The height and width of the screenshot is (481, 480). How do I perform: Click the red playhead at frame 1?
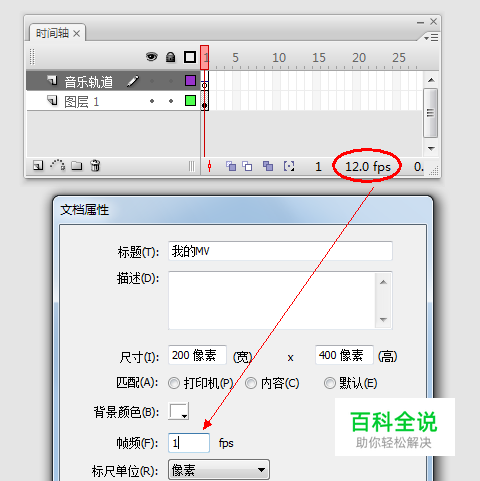pos(205,58)
